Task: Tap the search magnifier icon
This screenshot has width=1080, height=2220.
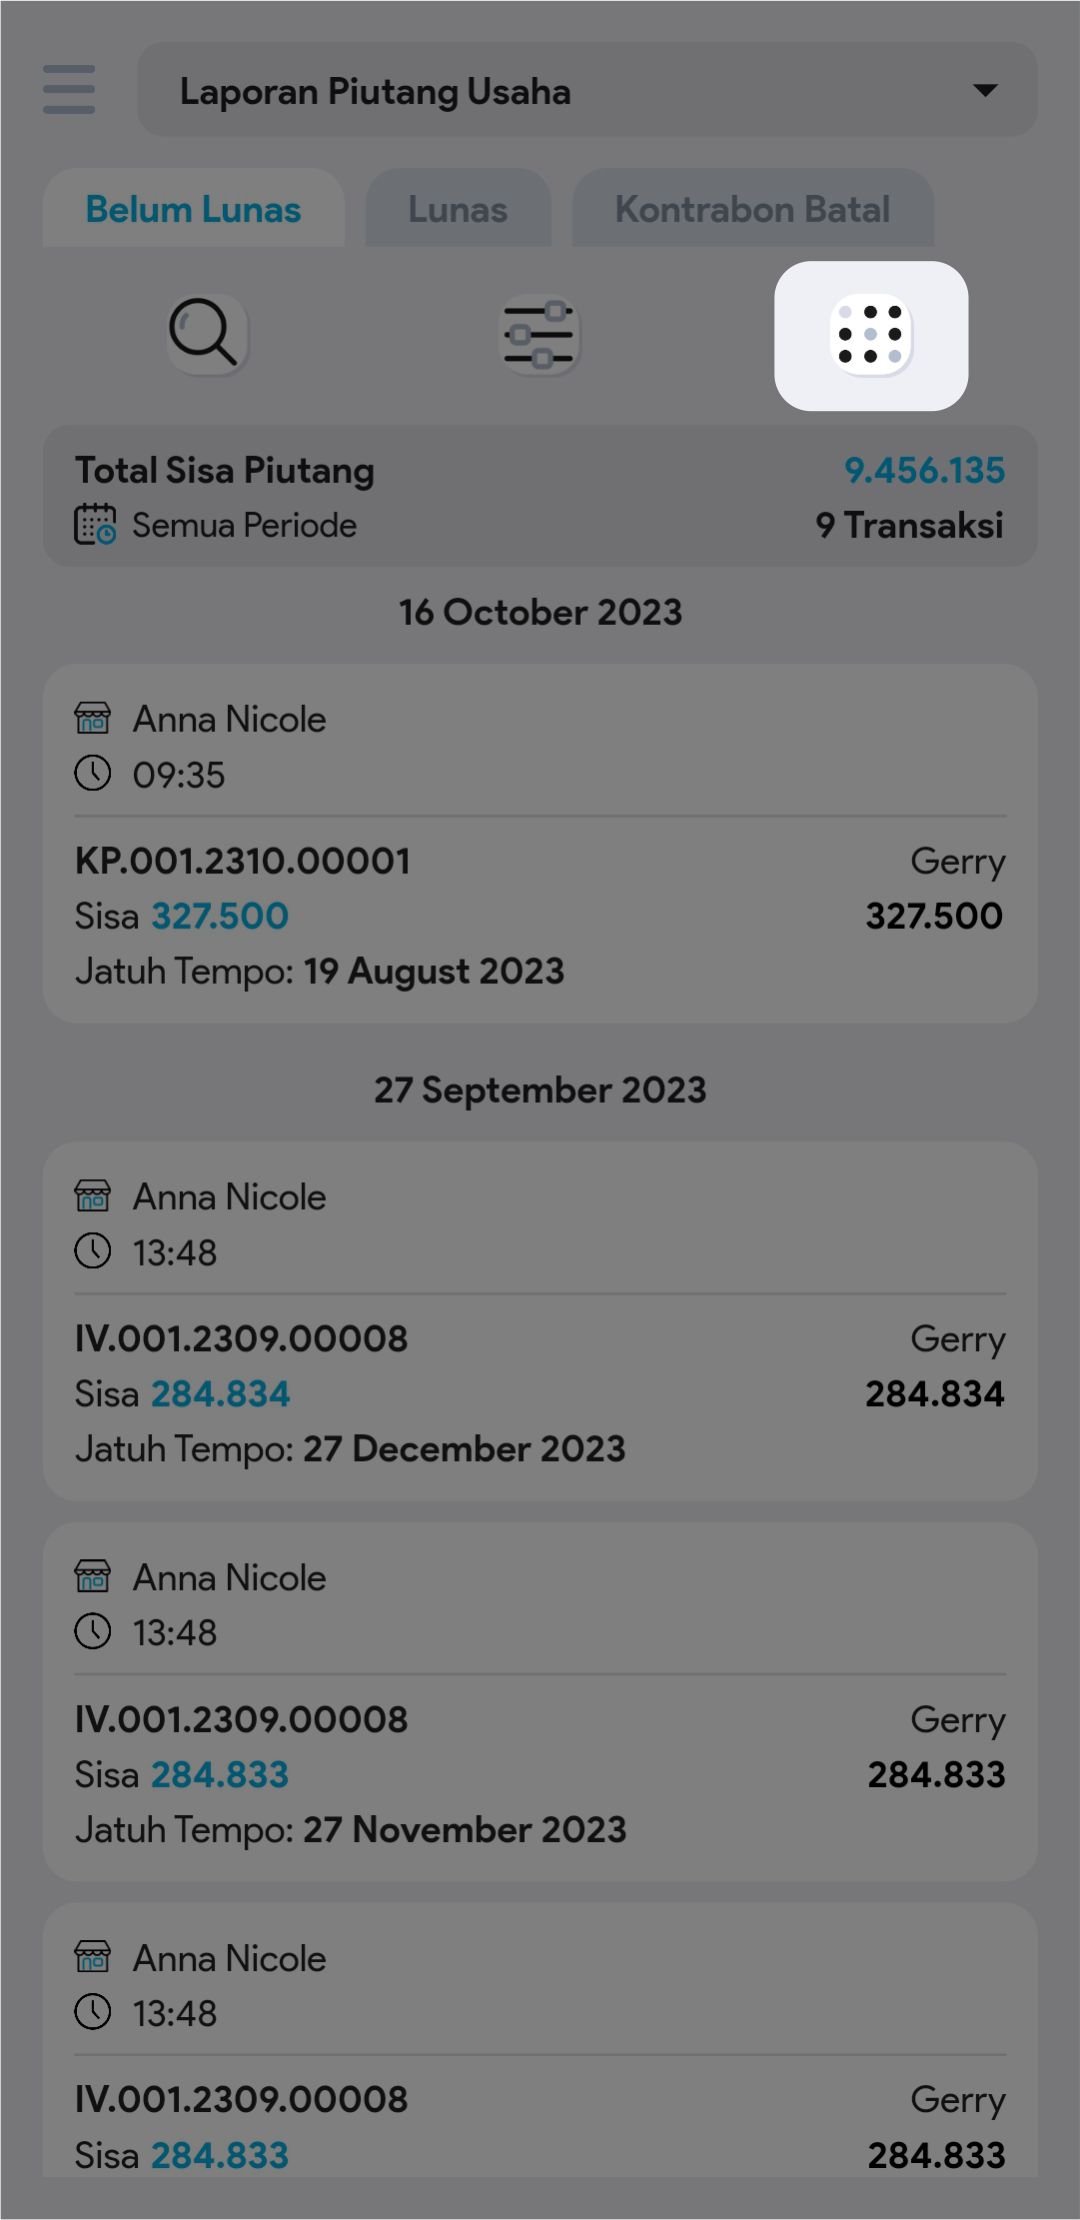Action: click(x=205, y=334)
